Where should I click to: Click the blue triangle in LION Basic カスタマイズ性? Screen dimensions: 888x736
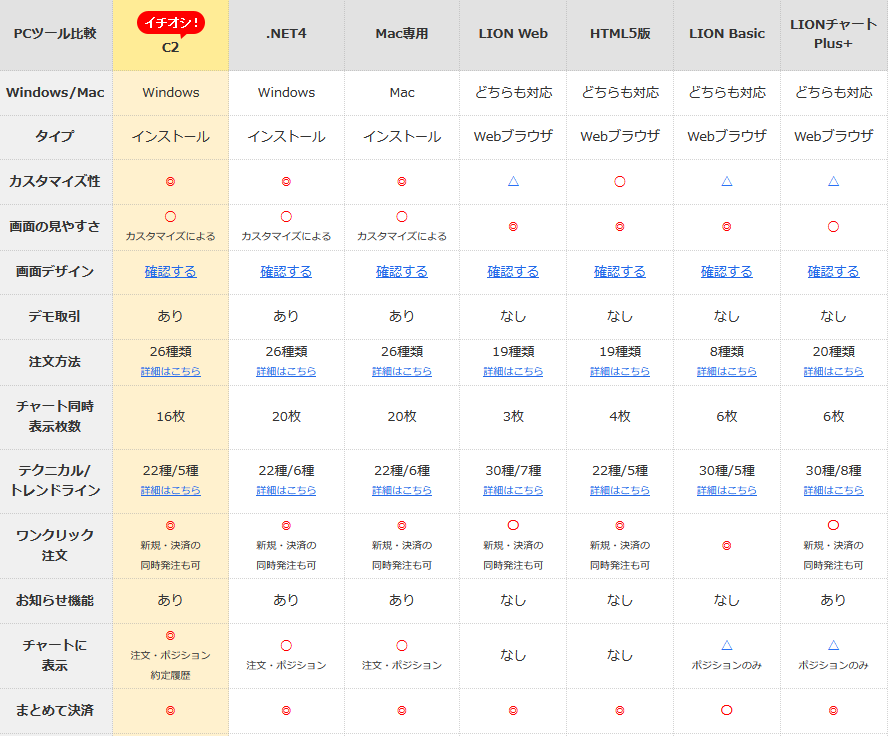click(x=727, y=181)
